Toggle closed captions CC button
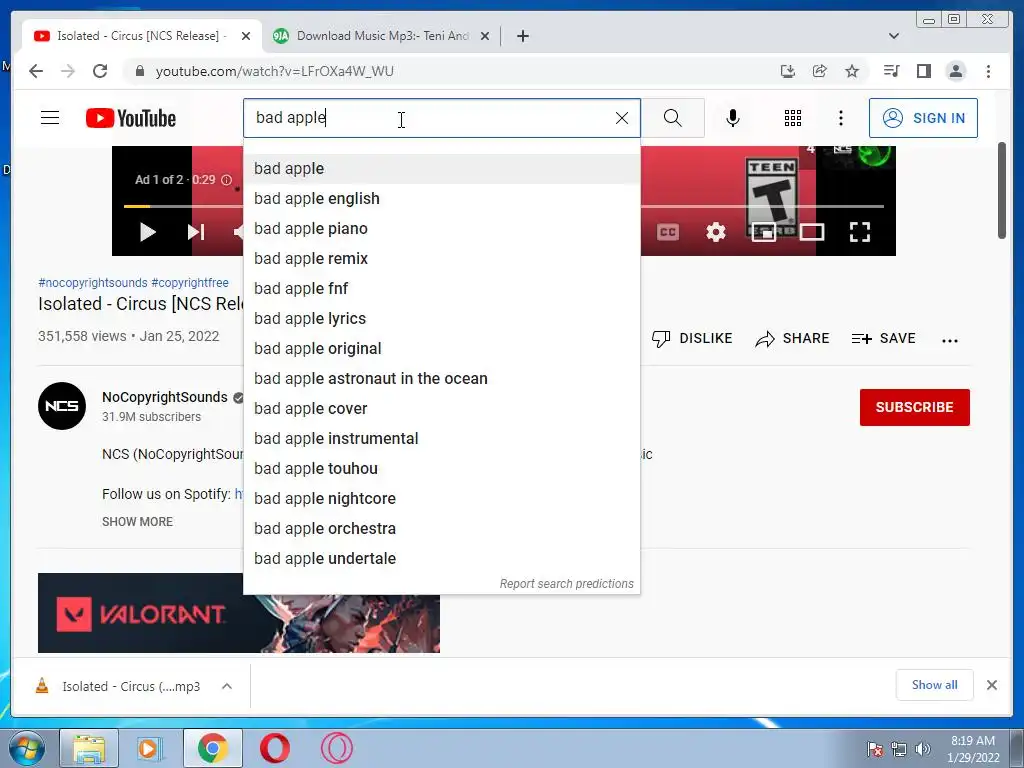 [x=667, y=232]
